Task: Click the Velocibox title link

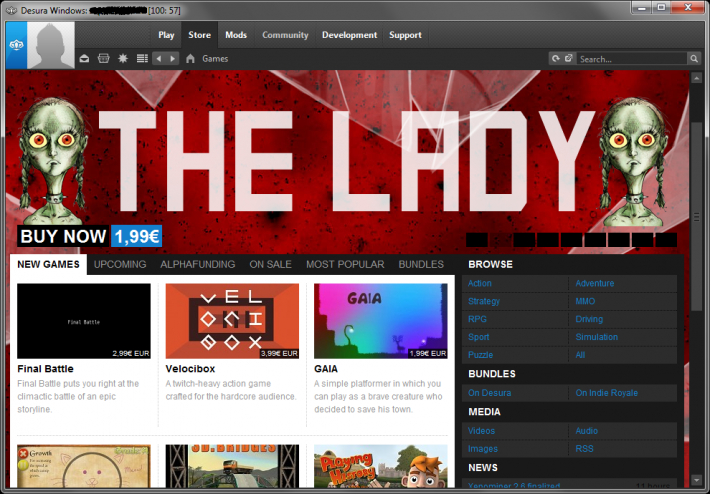Action: 190,369
